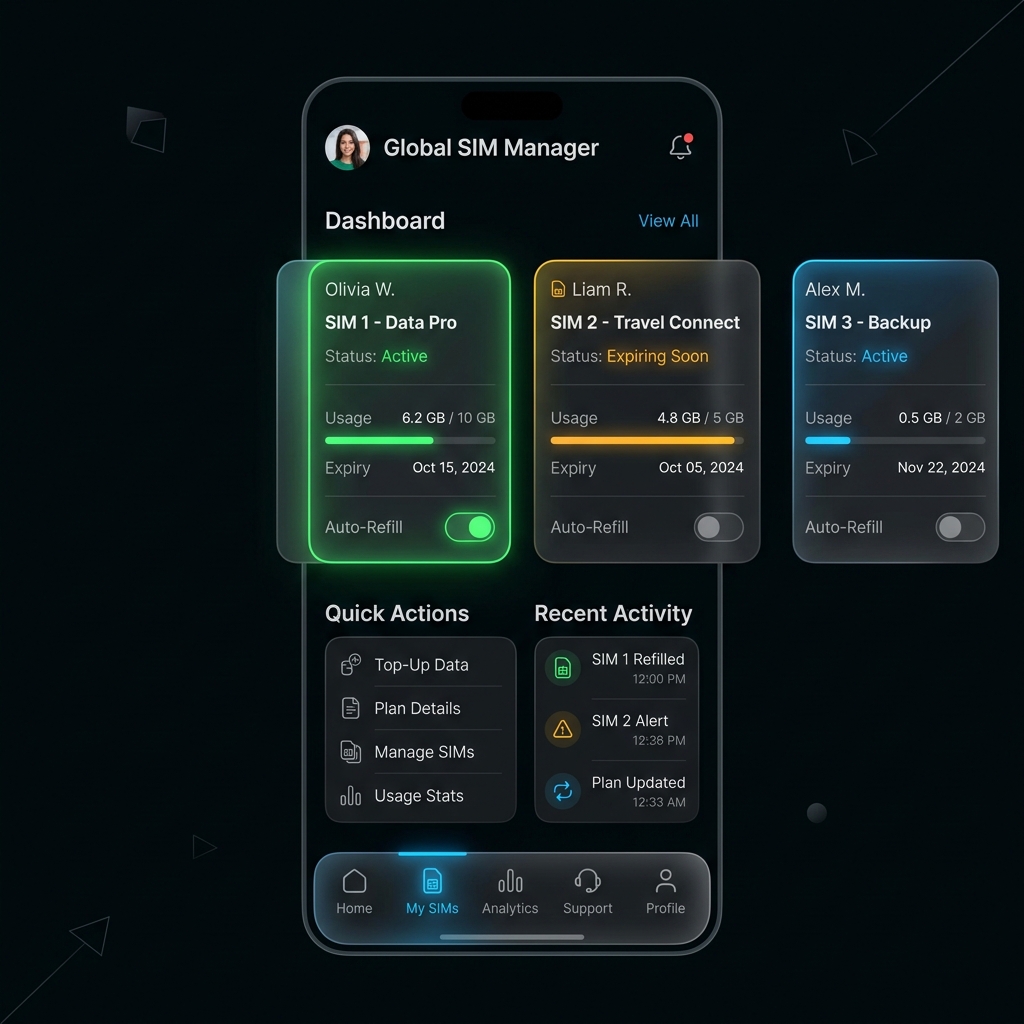Go to the Home tab
This screenshot has width=1024, height=1024.
tap(355, 891)
